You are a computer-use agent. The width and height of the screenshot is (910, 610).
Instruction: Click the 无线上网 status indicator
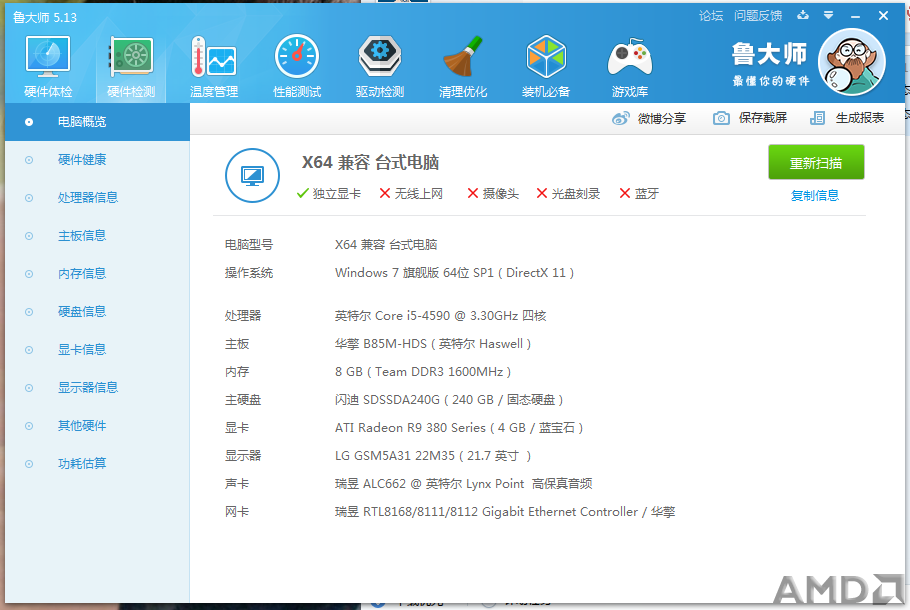pyautogui.click(x=411, y=194)
